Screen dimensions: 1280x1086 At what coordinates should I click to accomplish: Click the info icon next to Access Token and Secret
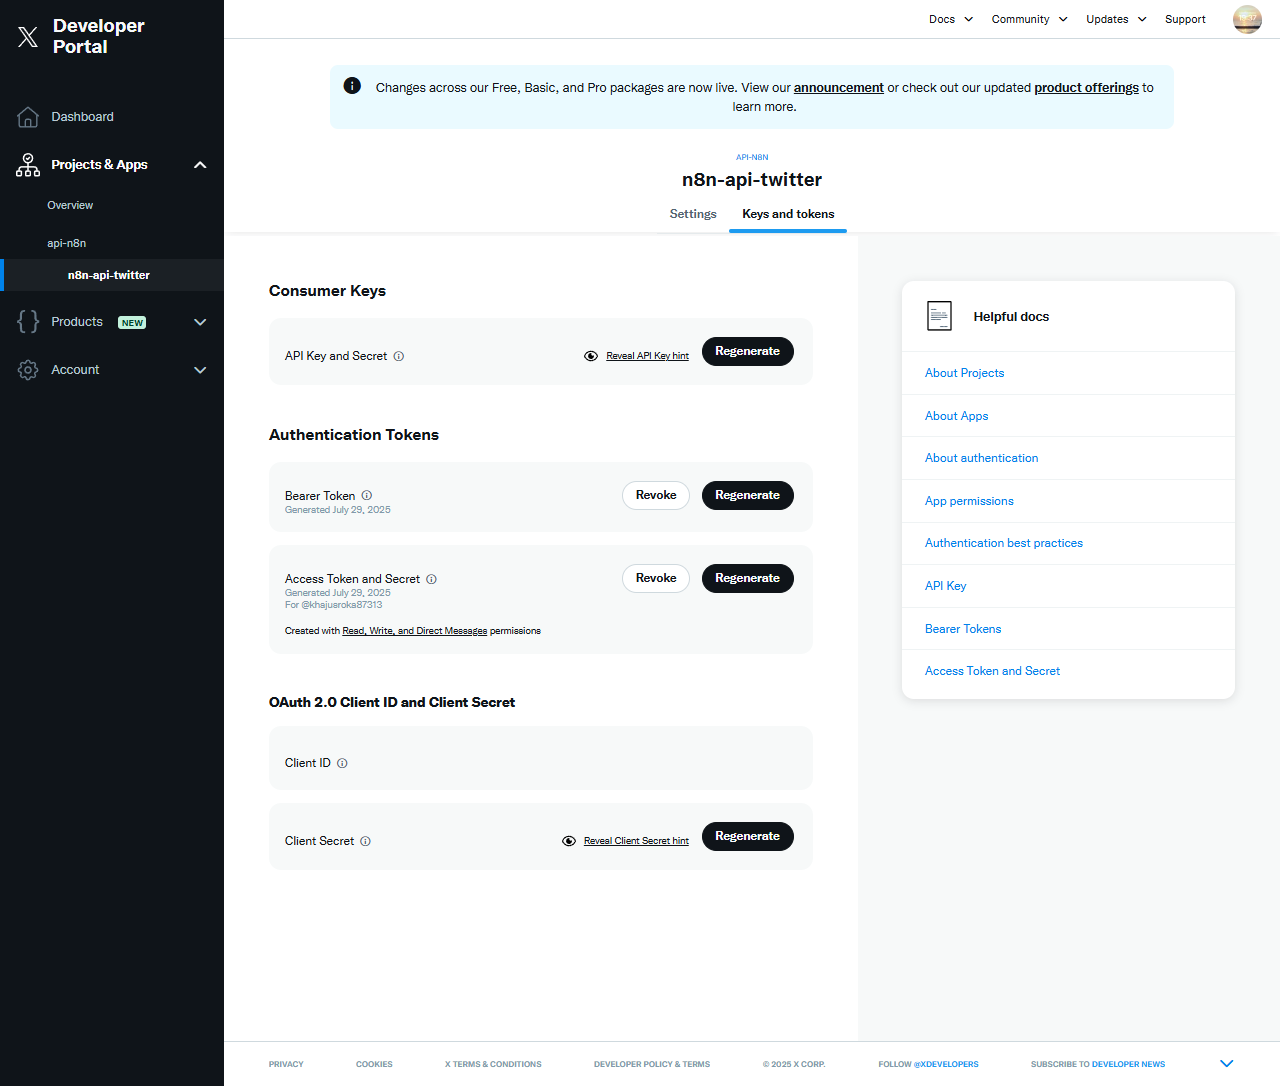click(432, 579)
